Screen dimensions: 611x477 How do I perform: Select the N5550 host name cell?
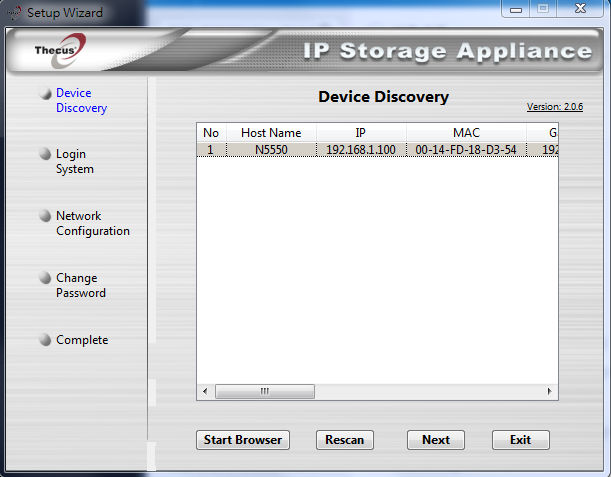tap(271, 150)
